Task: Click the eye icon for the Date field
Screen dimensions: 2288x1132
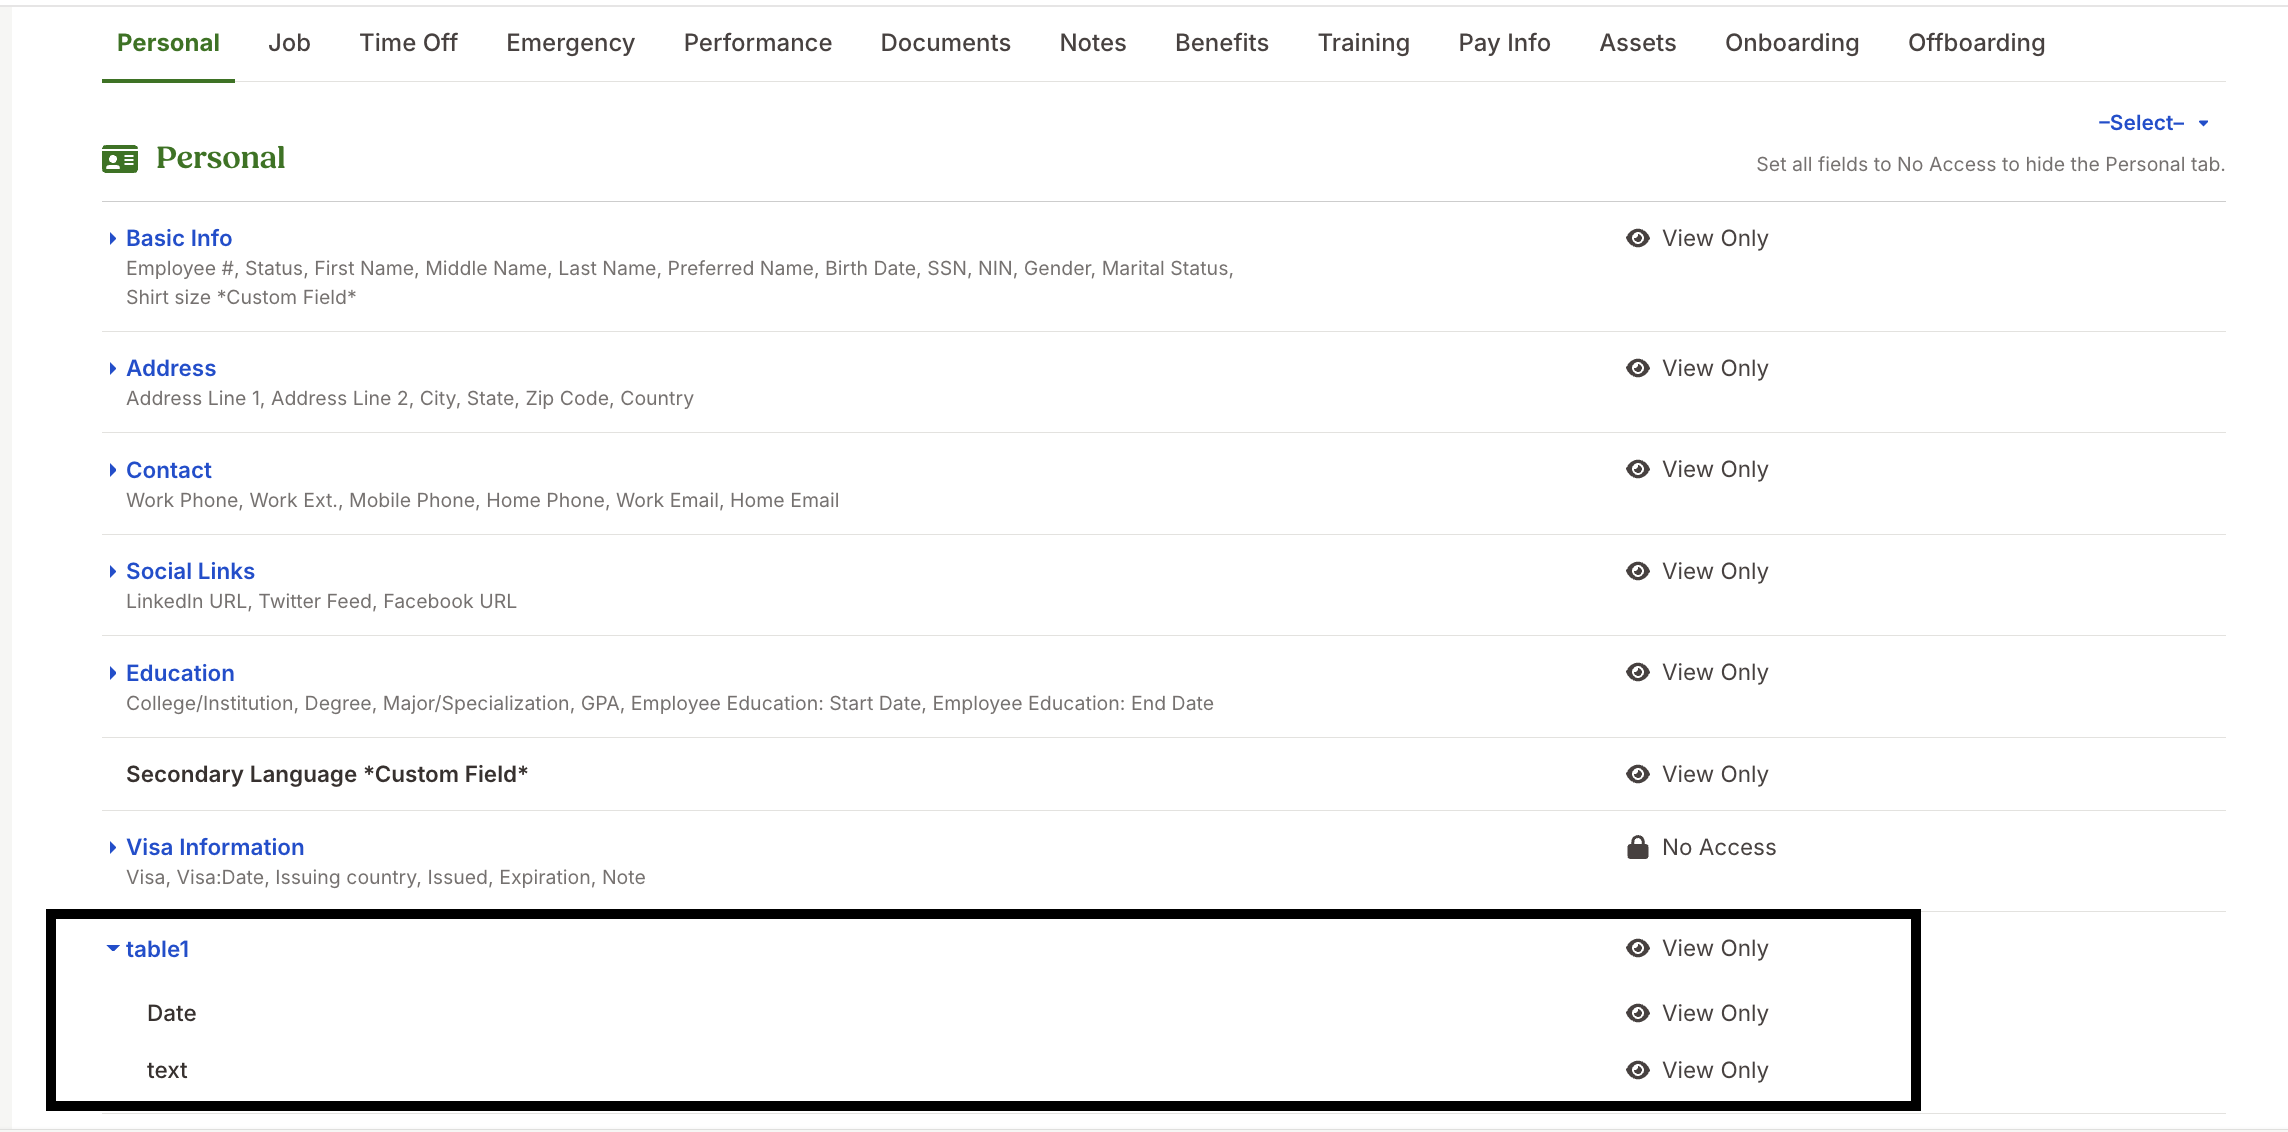Action: pos(1637,1013)
